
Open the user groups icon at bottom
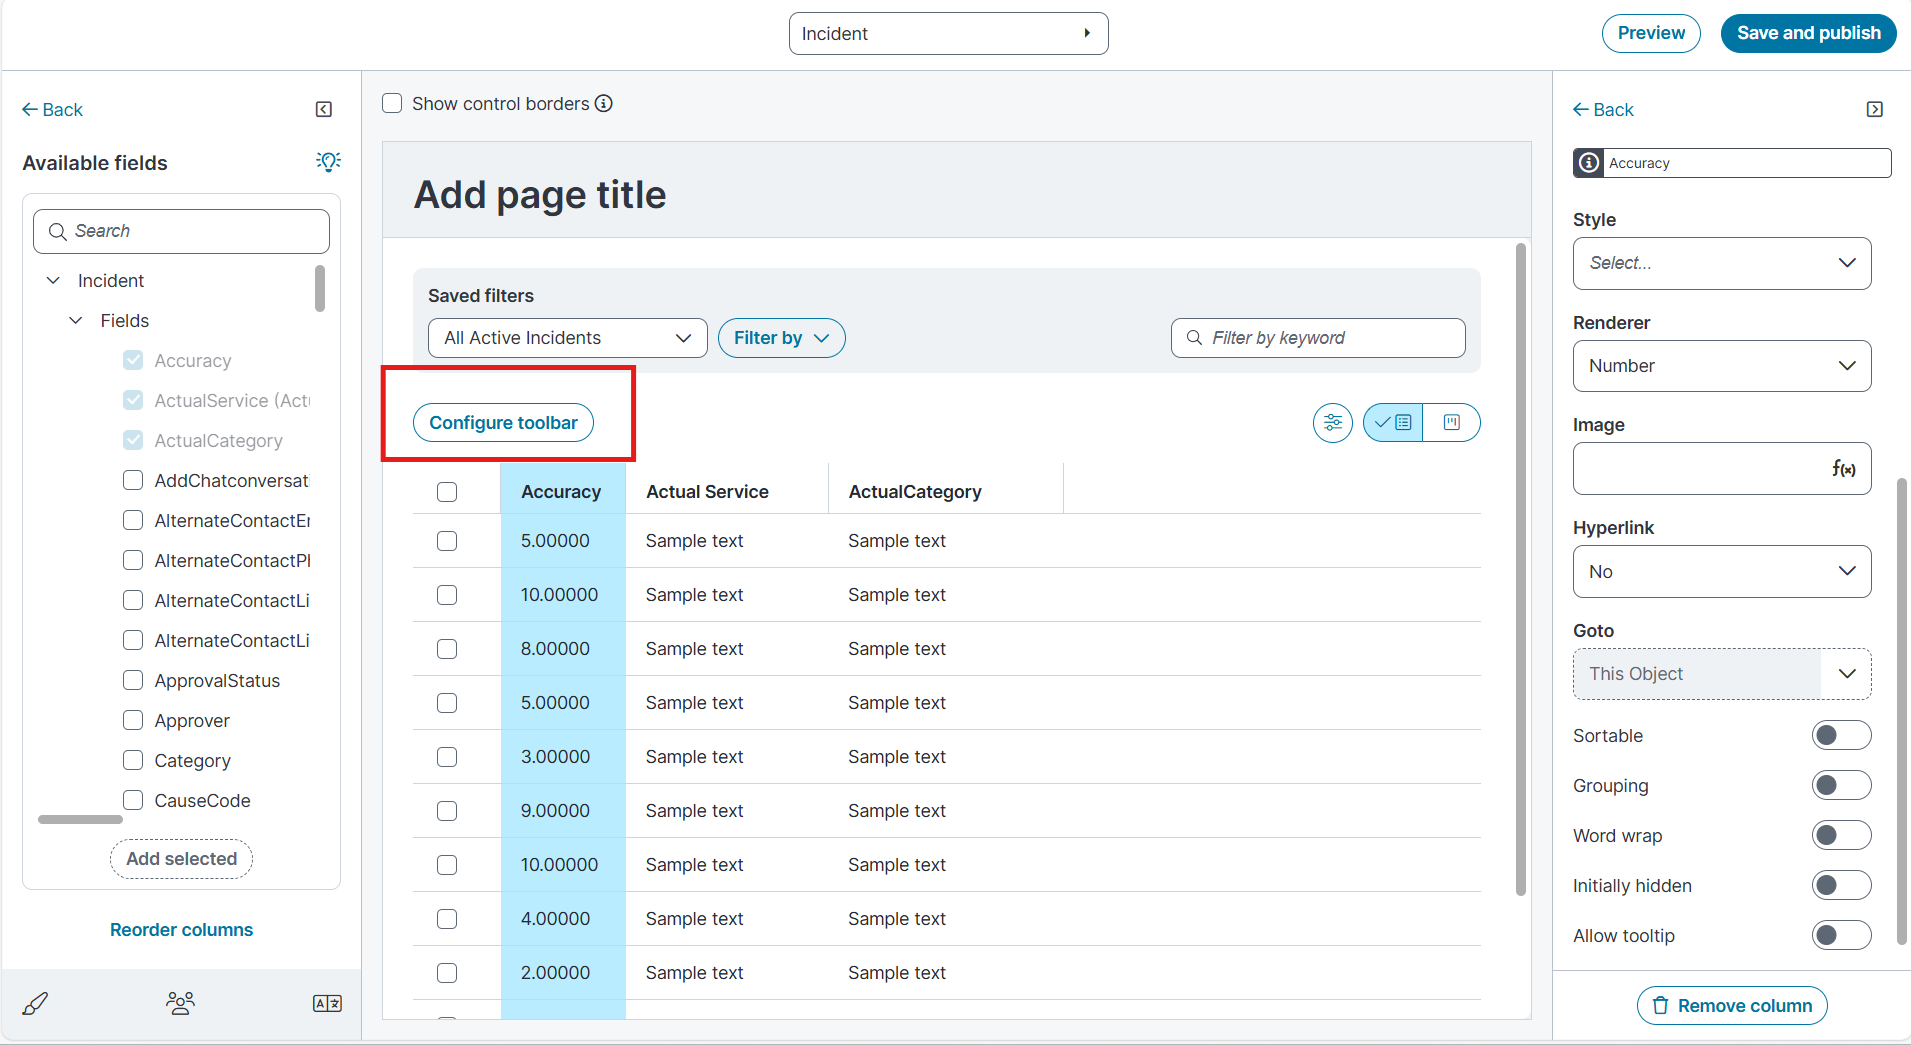click(180, 1003)
